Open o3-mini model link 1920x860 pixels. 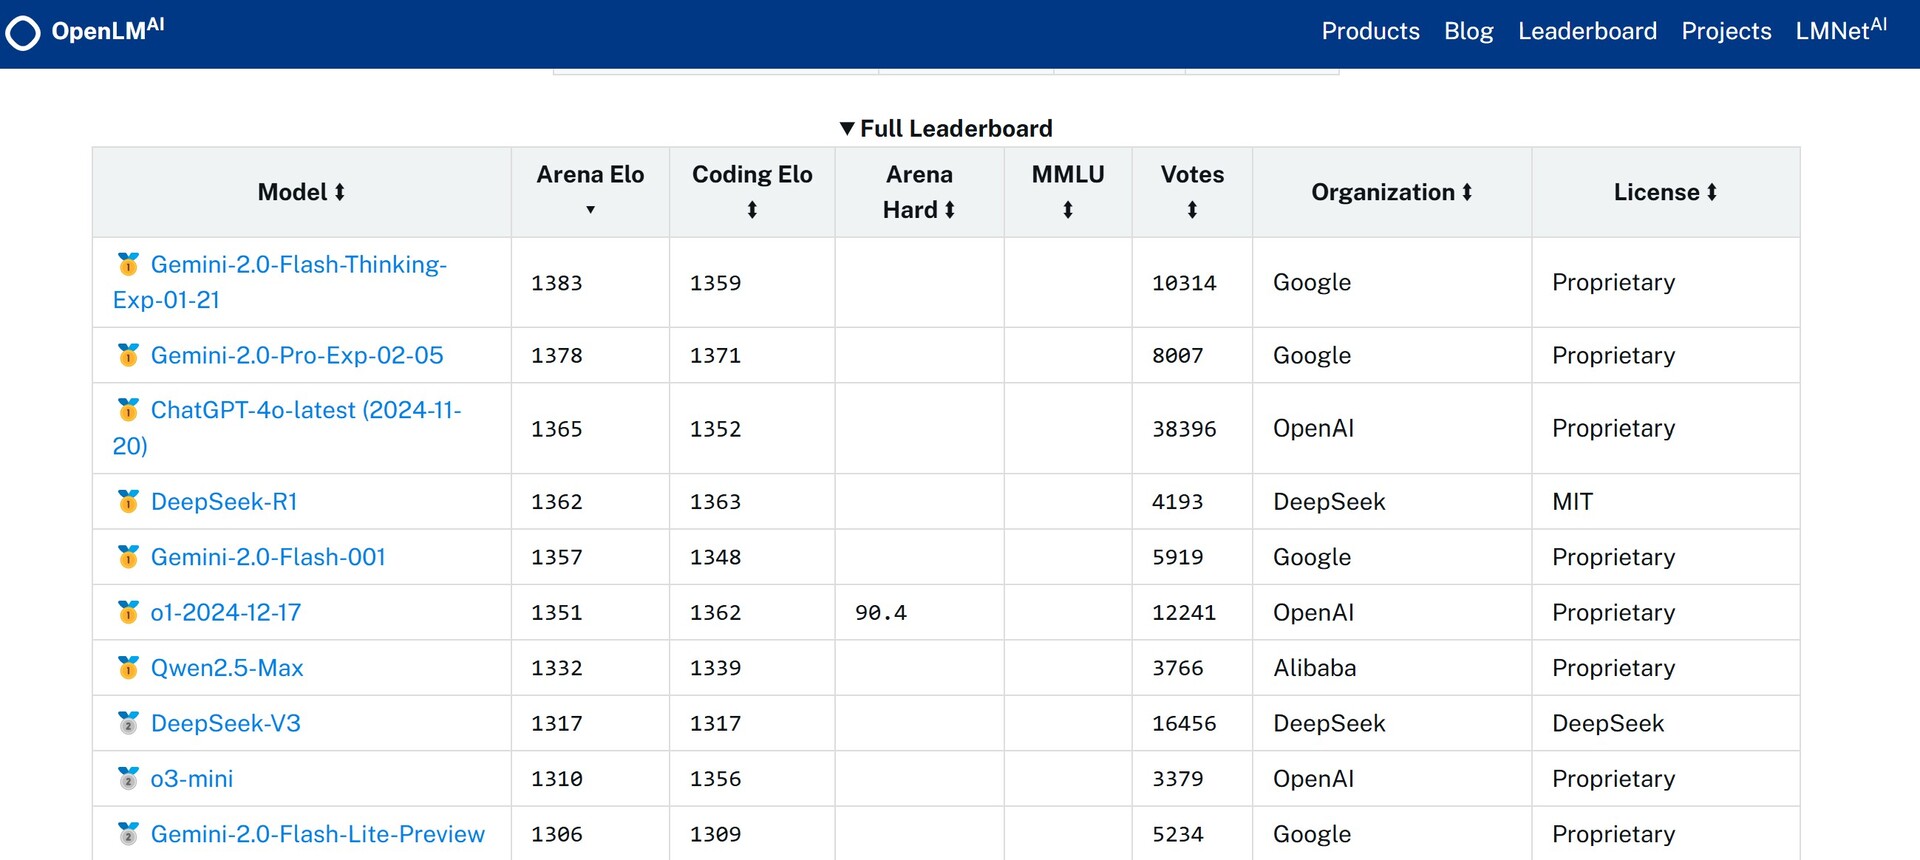pyautogui.click(x=191, y=779)
